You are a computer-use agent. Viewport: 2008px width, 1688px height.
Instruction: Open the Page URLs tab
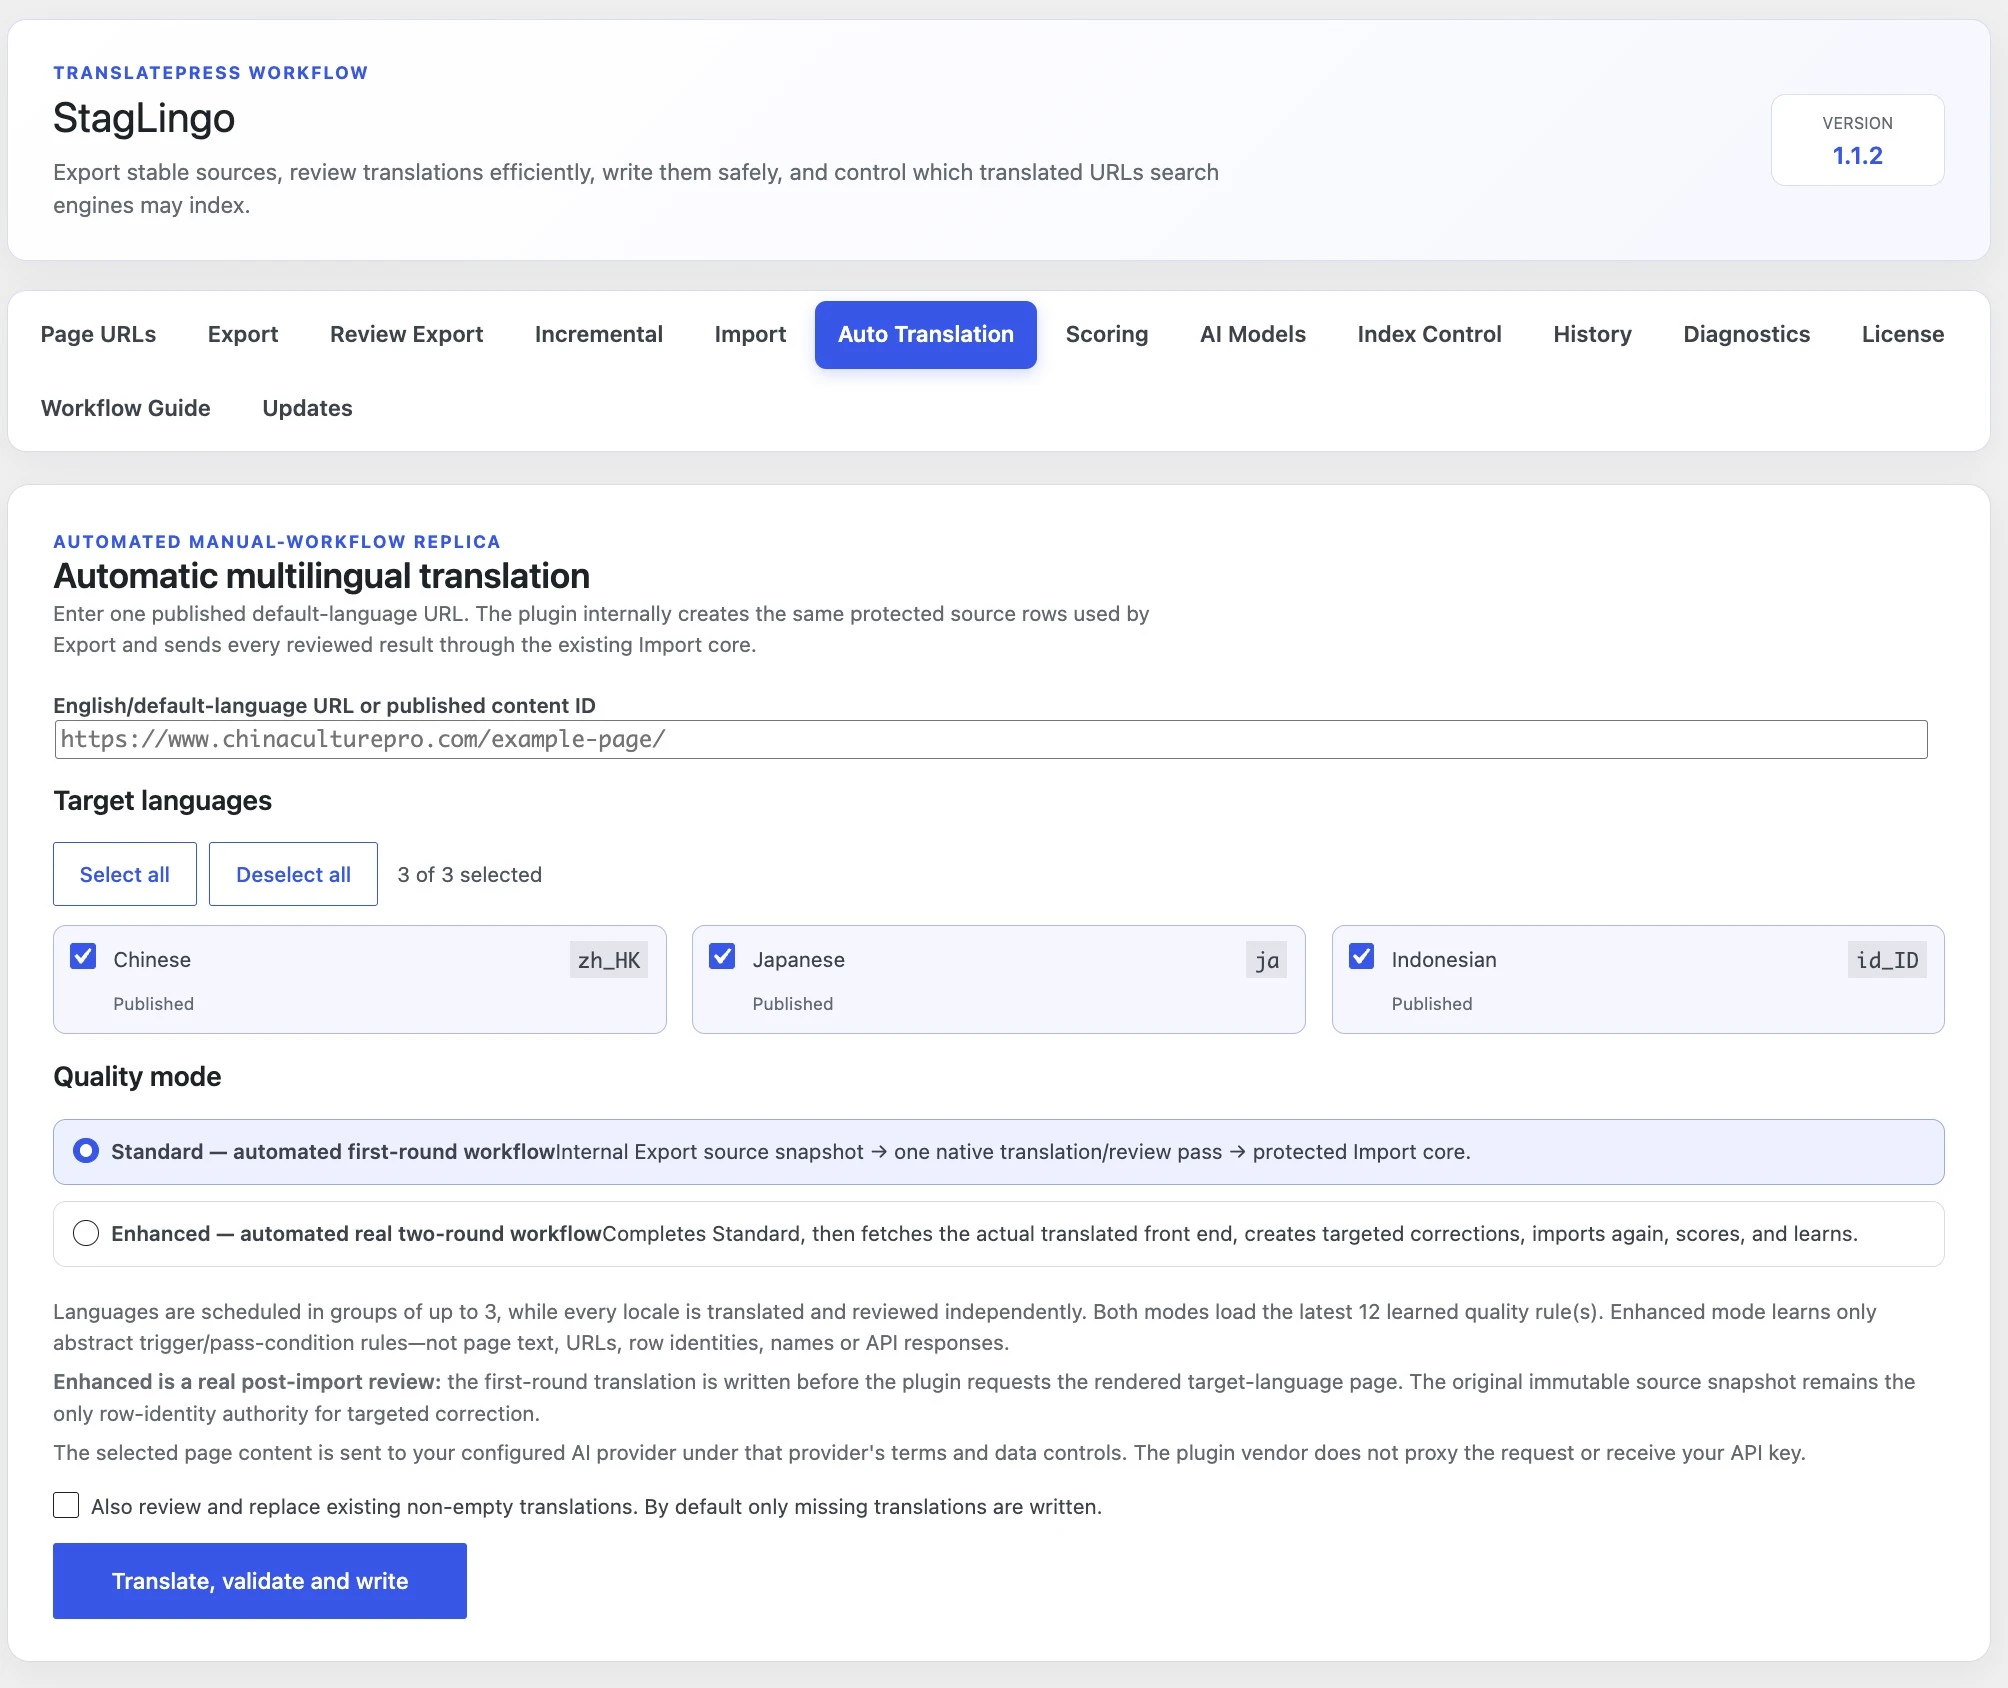(x=98, y=334)
